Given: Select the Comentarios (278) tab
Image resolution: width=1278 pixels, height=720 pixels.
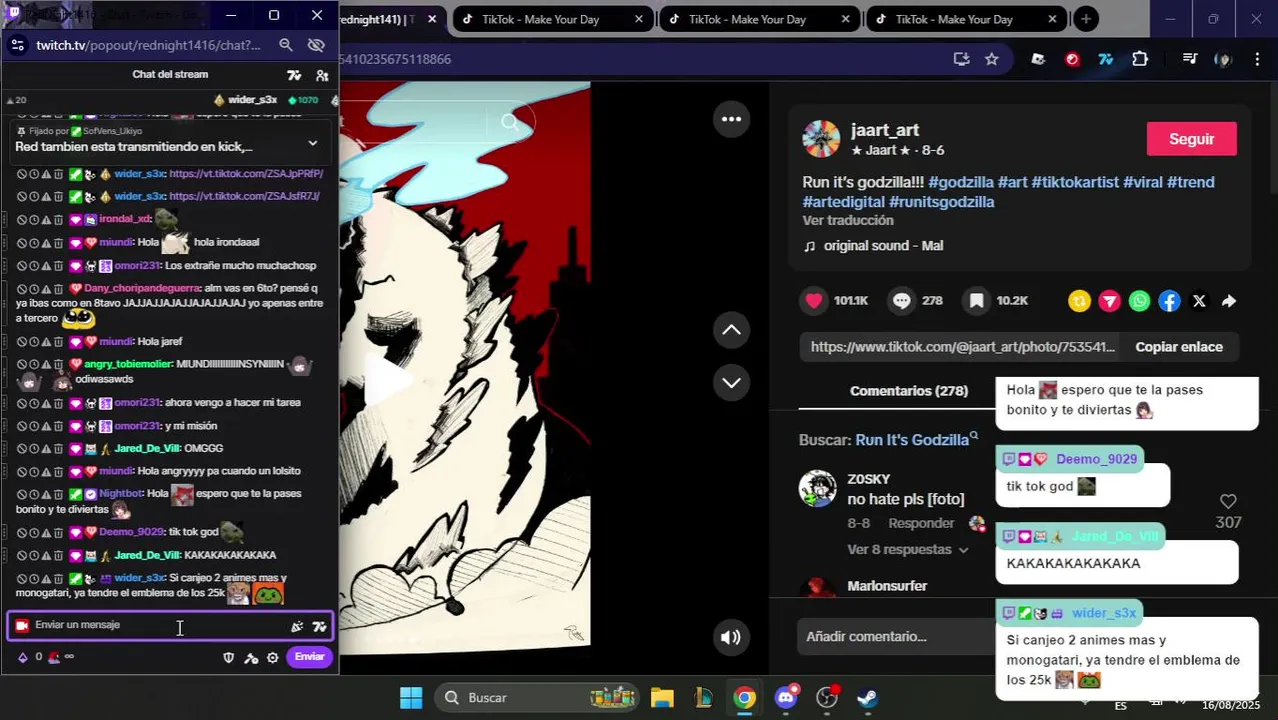Looking at the screenshot, I should pos(908,391).
